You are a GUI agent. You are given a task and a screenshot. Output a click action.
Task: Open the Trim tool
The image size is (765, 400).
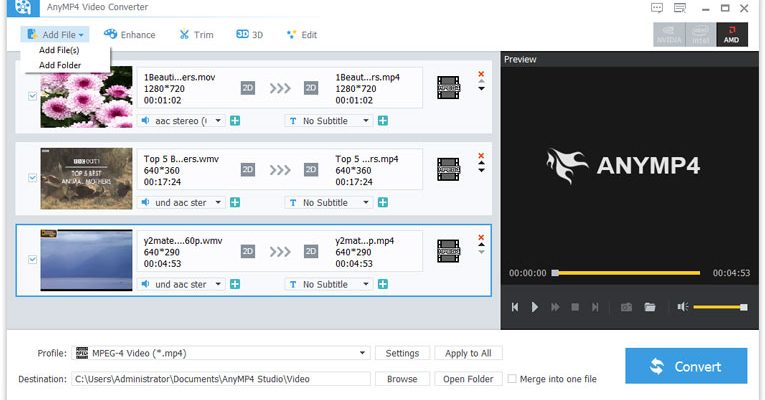196,35
